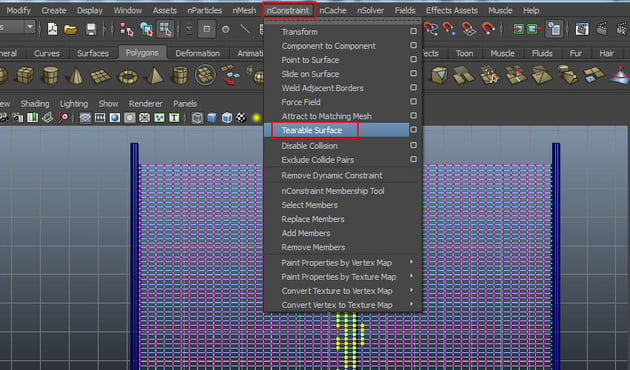
Task: Open the Render View window icon
Action: click(x=582, y=29)
